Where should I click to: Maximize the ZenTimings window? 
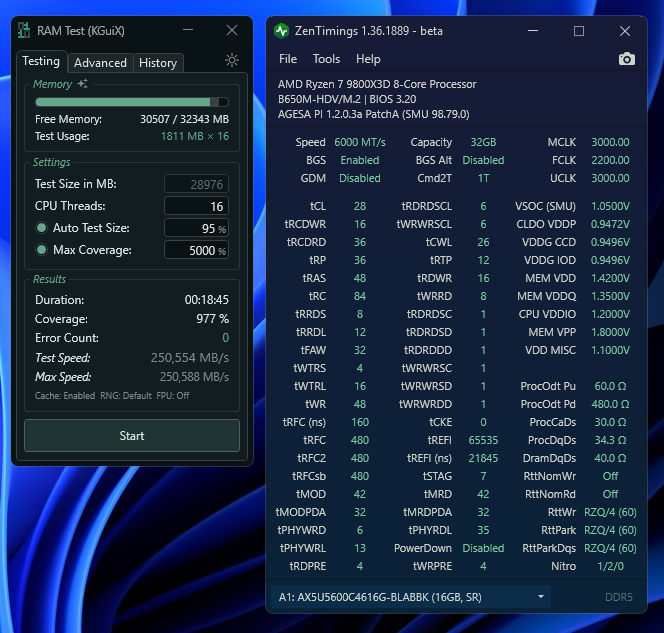pos(579,31)
